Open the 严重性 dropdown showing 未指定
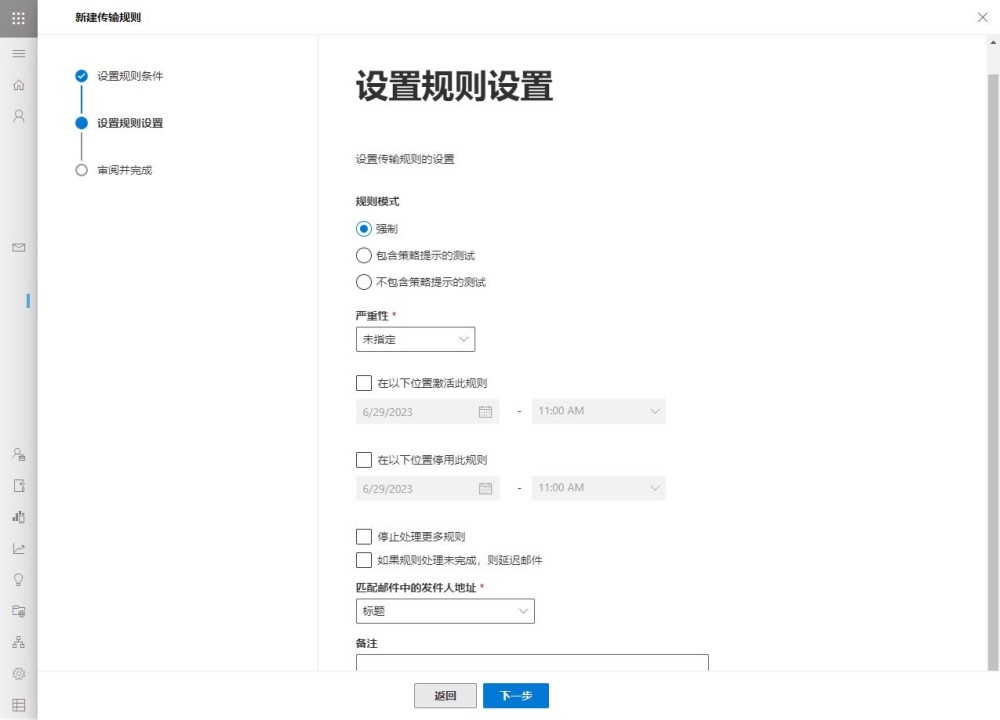 (415, 339)
